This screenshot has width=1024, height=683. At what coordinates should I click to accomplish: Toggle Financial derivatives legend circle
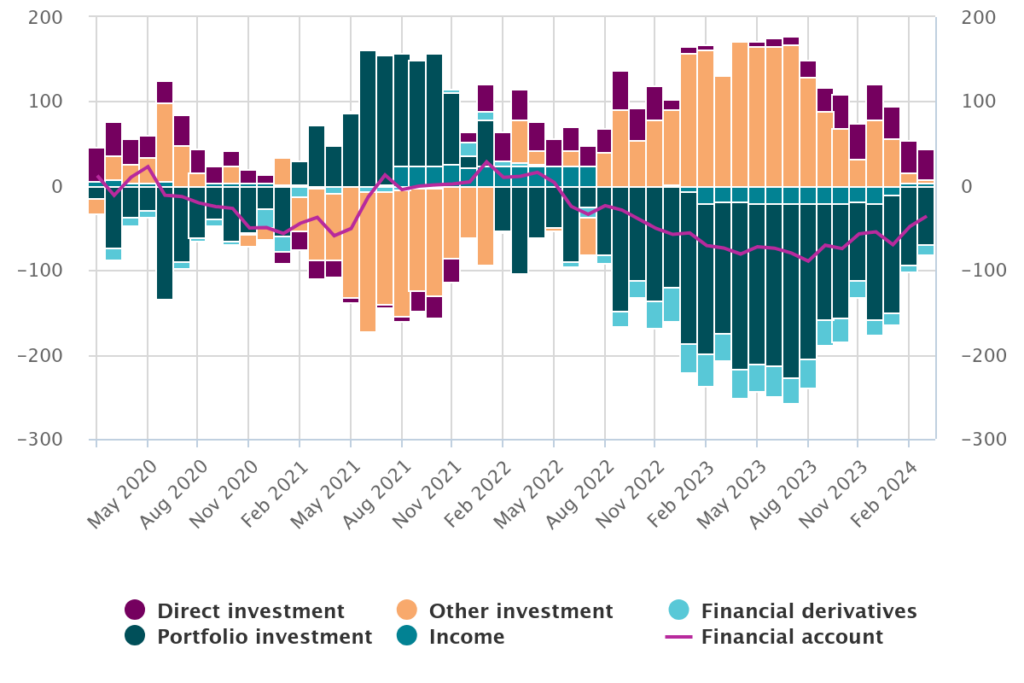coord(679,611)
